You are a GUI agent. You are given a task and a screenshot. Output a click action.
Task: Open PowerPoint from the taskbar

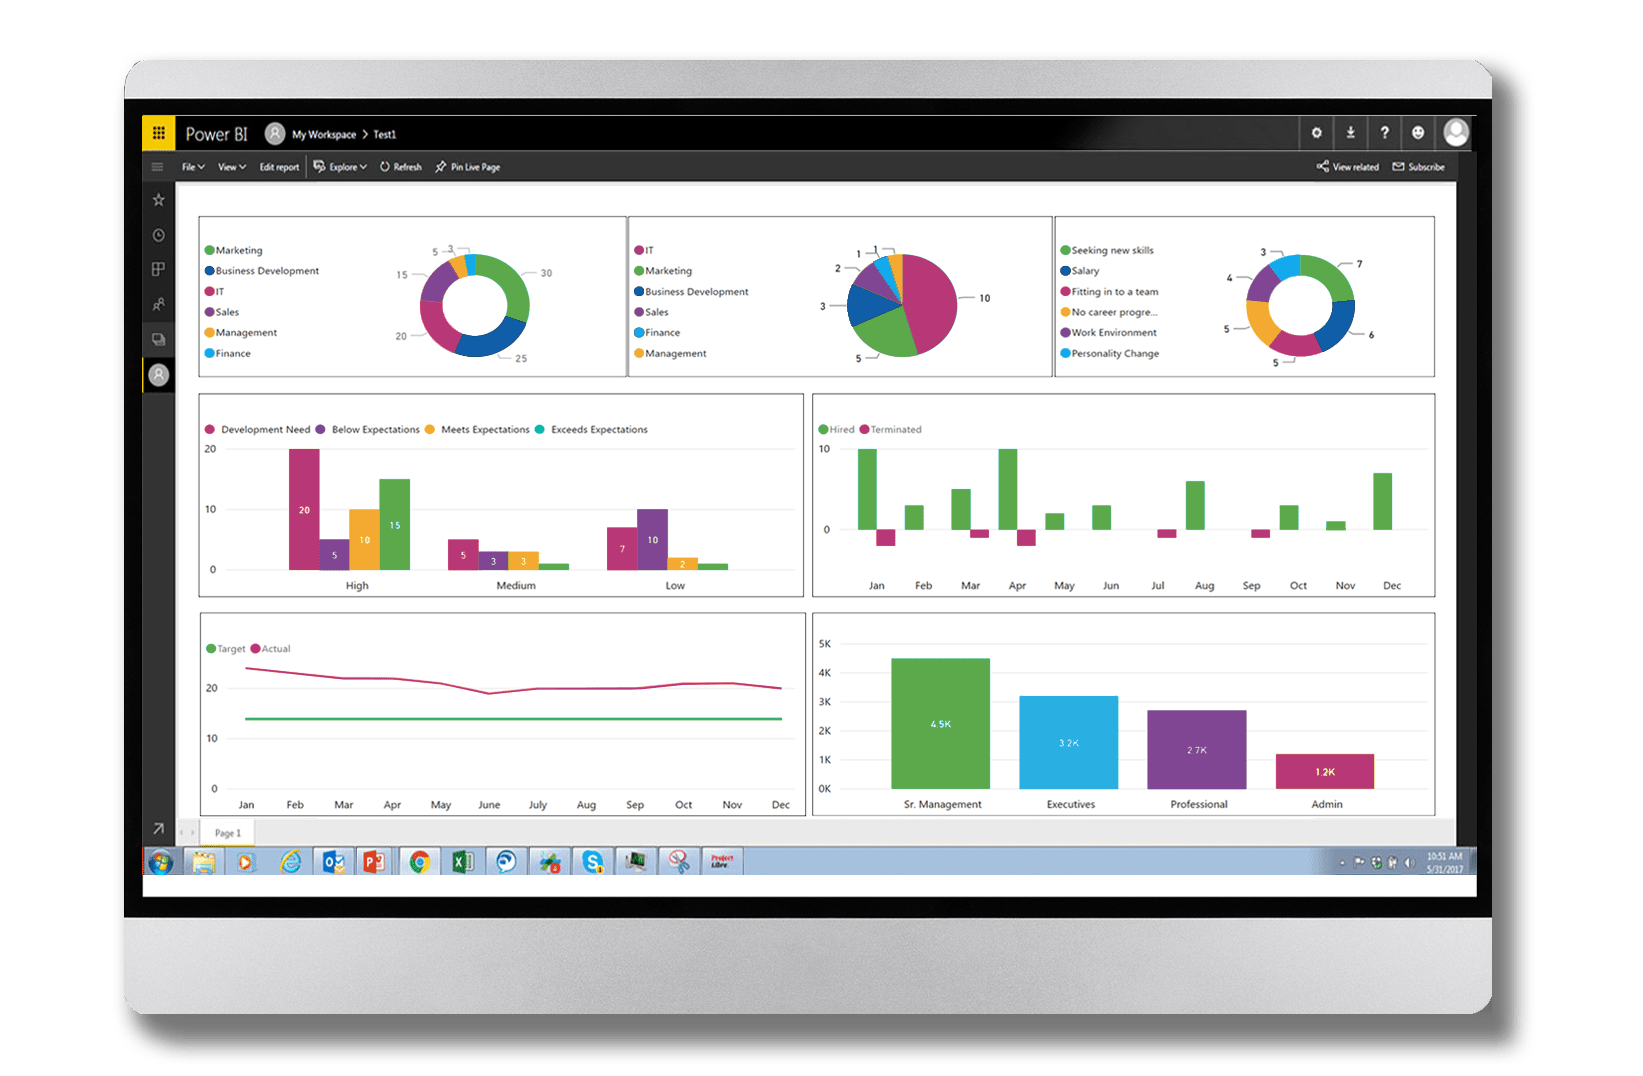point(375,862)
